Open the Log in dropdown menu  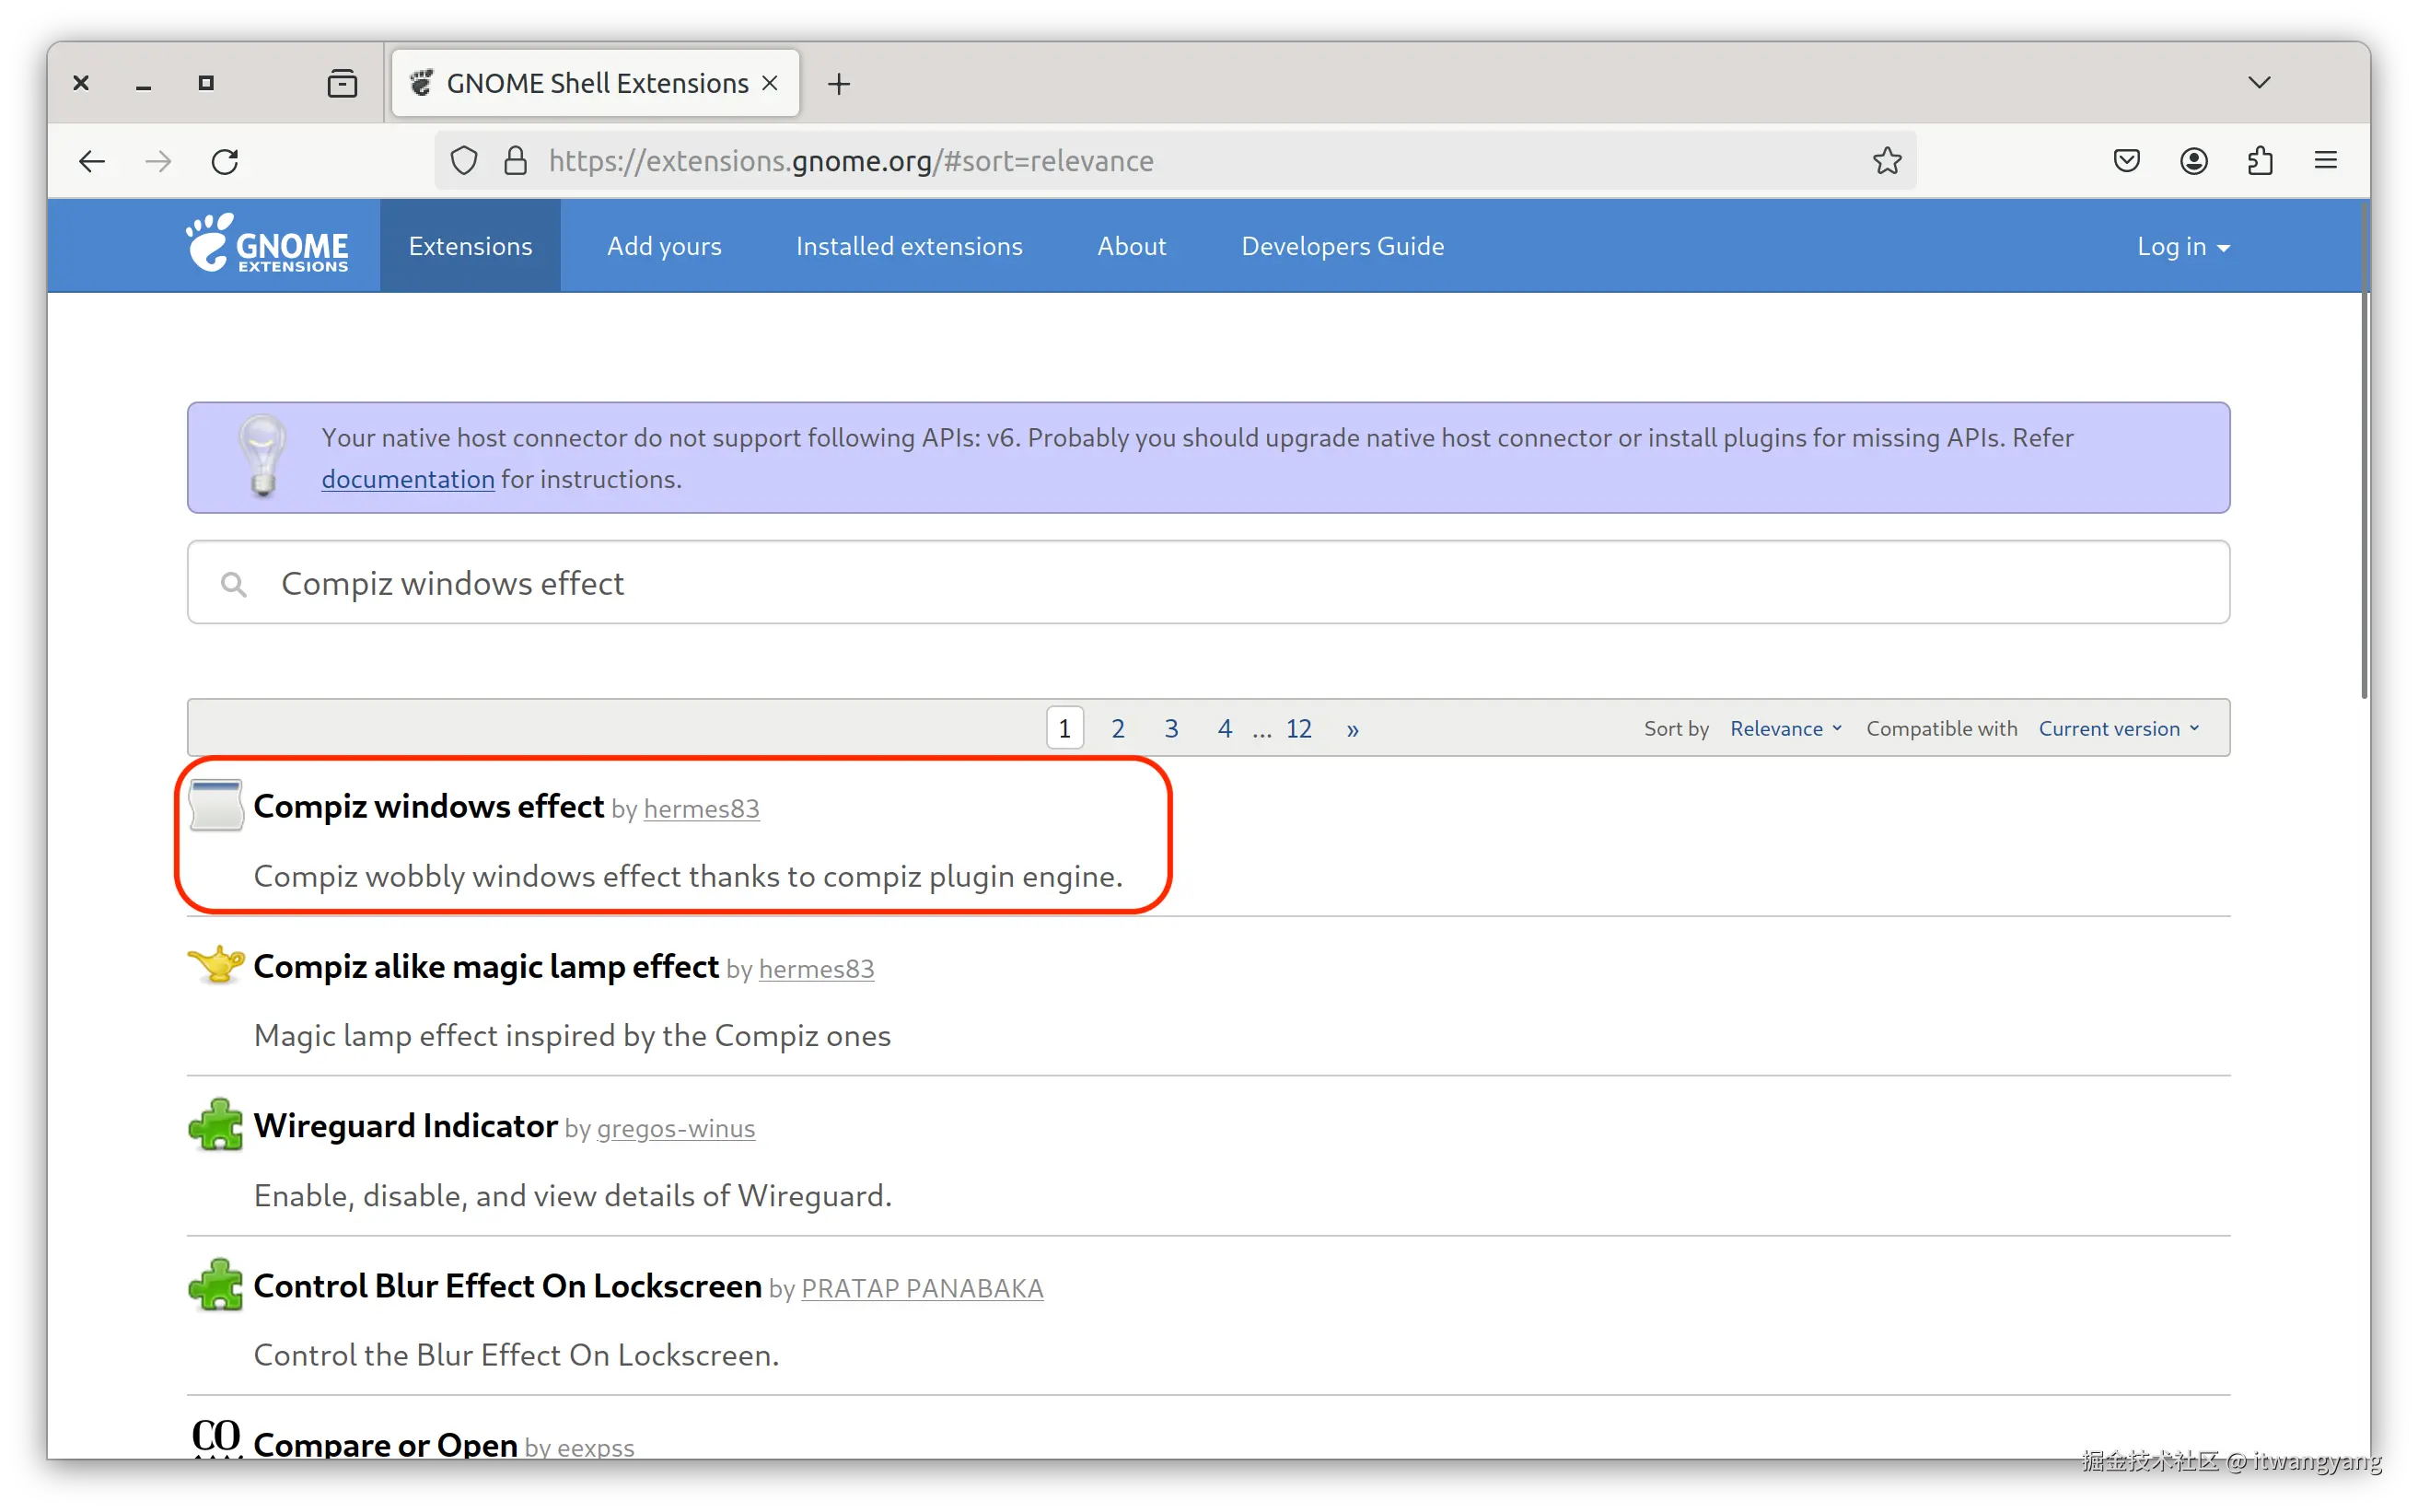[2182, 247]
